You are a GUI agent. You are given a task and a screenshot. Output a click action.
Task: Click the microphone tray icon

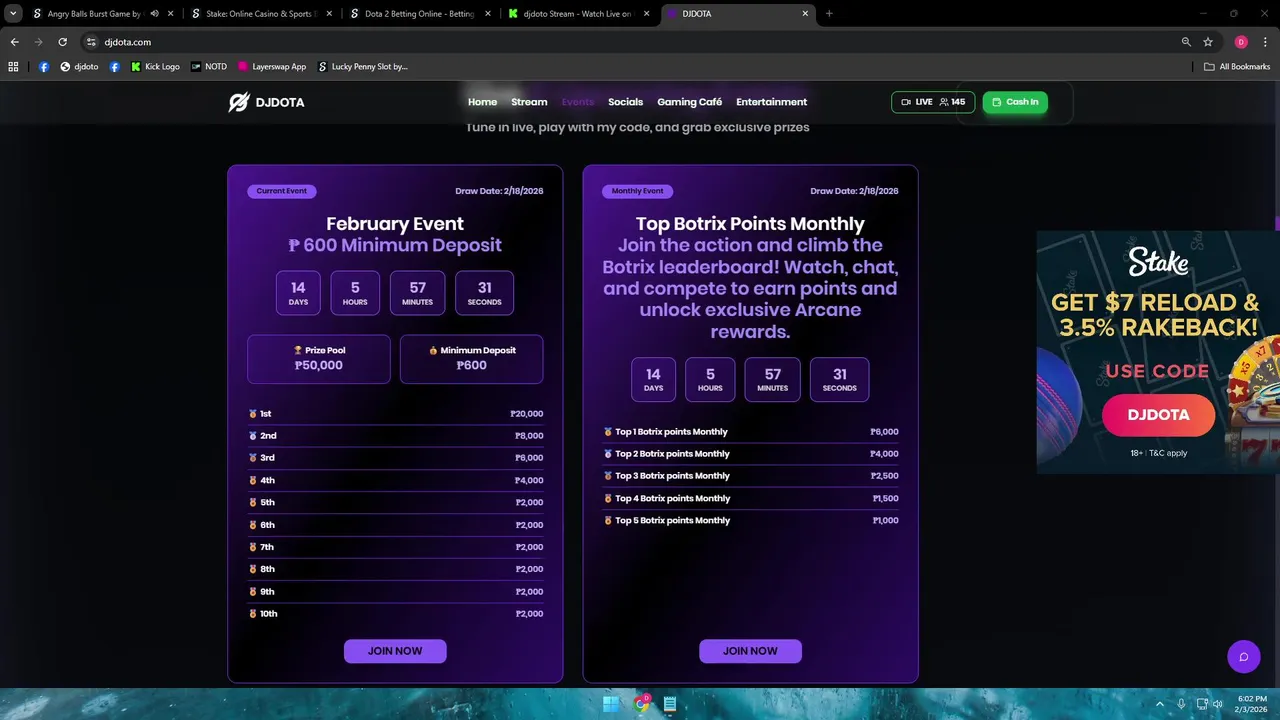pyautogui.click(x=1181, y=704)
